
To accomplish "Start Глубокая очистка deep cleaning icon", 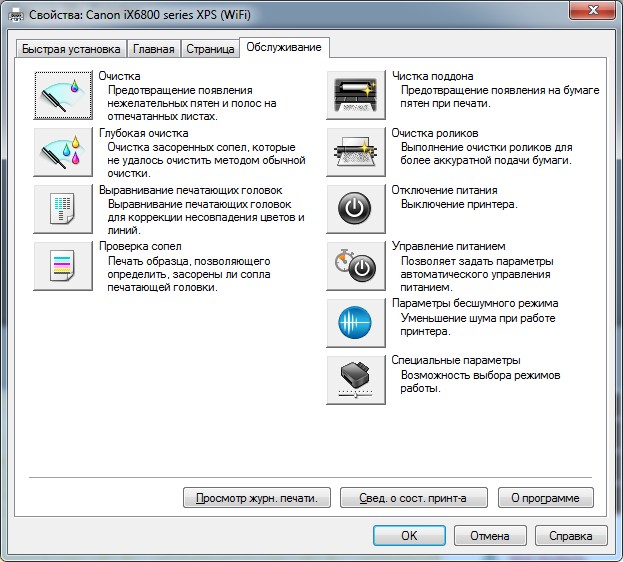I will (x=63, y=151).
